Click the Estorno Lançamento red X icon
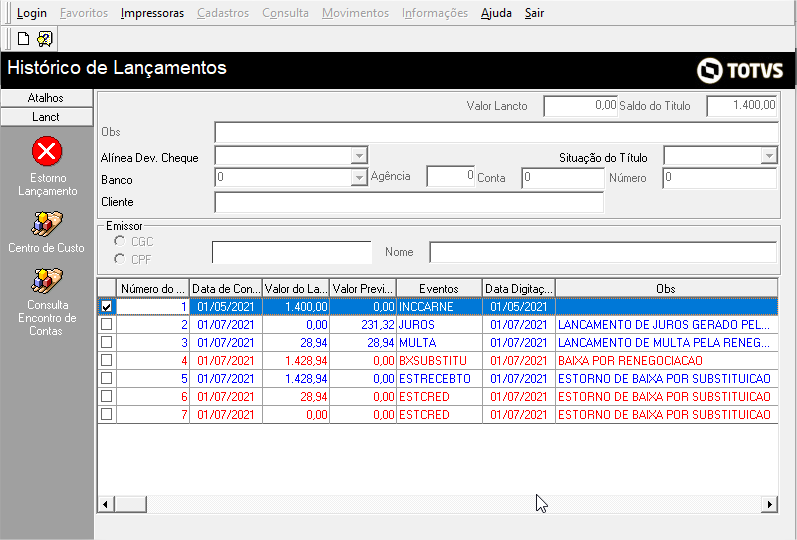 pos(47,151)
